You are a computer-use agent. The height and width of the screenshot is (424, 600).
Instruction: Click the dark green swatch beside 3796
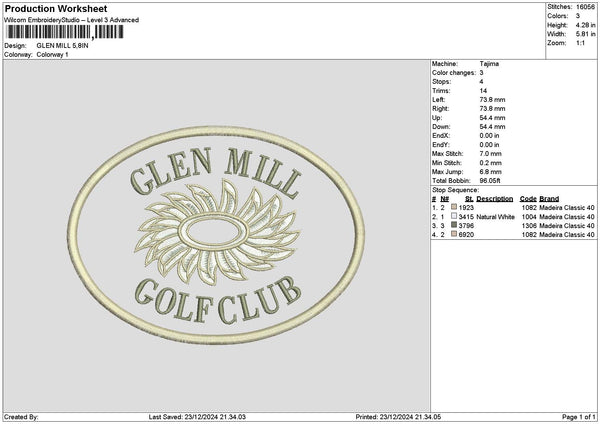point(454,225)
